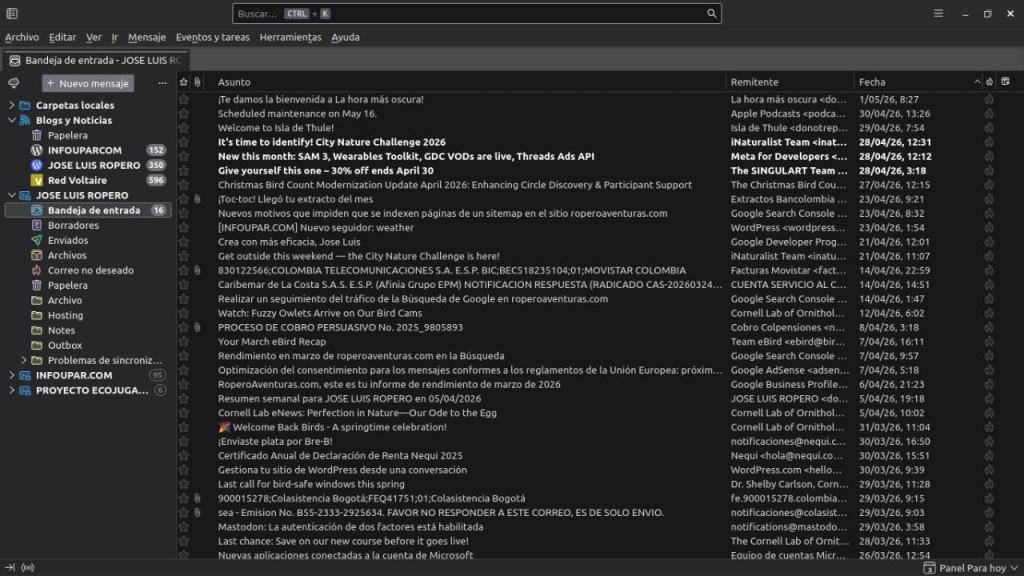Click the Nuevo mensaje button
Image resolution: width=1024 pixels, height=576 pixels.
point(88,83)
